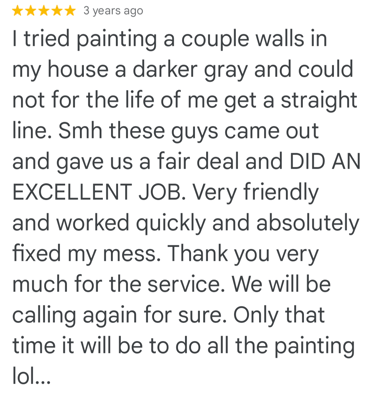The image size is (375, 394).
Task: Click the fifth (last) gold rating star
Action: point(69,11)
